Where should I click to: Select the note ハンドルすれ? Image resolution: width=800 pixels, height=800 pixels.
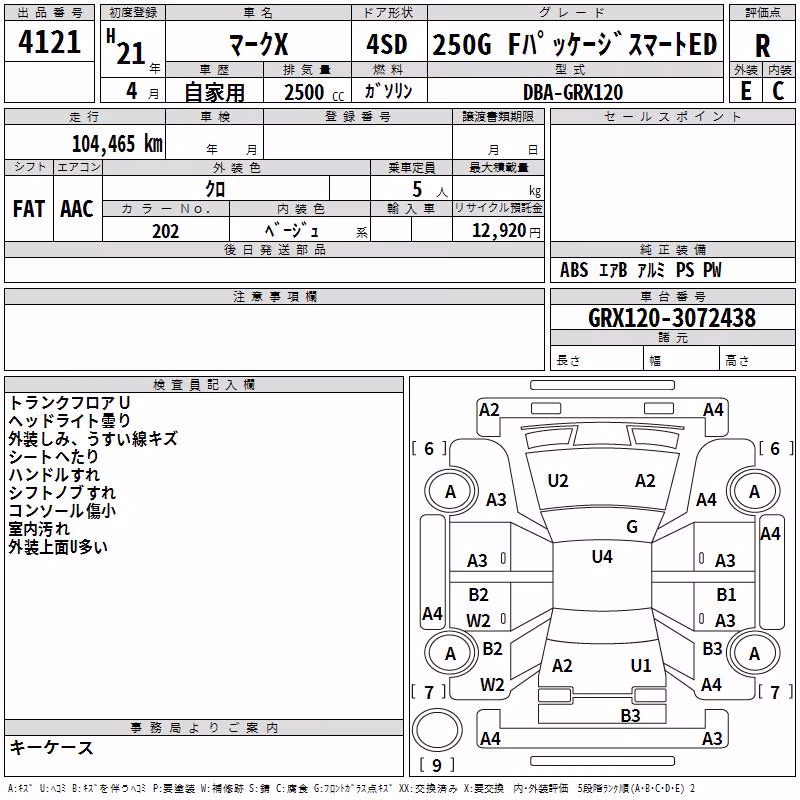coord(54,475)
